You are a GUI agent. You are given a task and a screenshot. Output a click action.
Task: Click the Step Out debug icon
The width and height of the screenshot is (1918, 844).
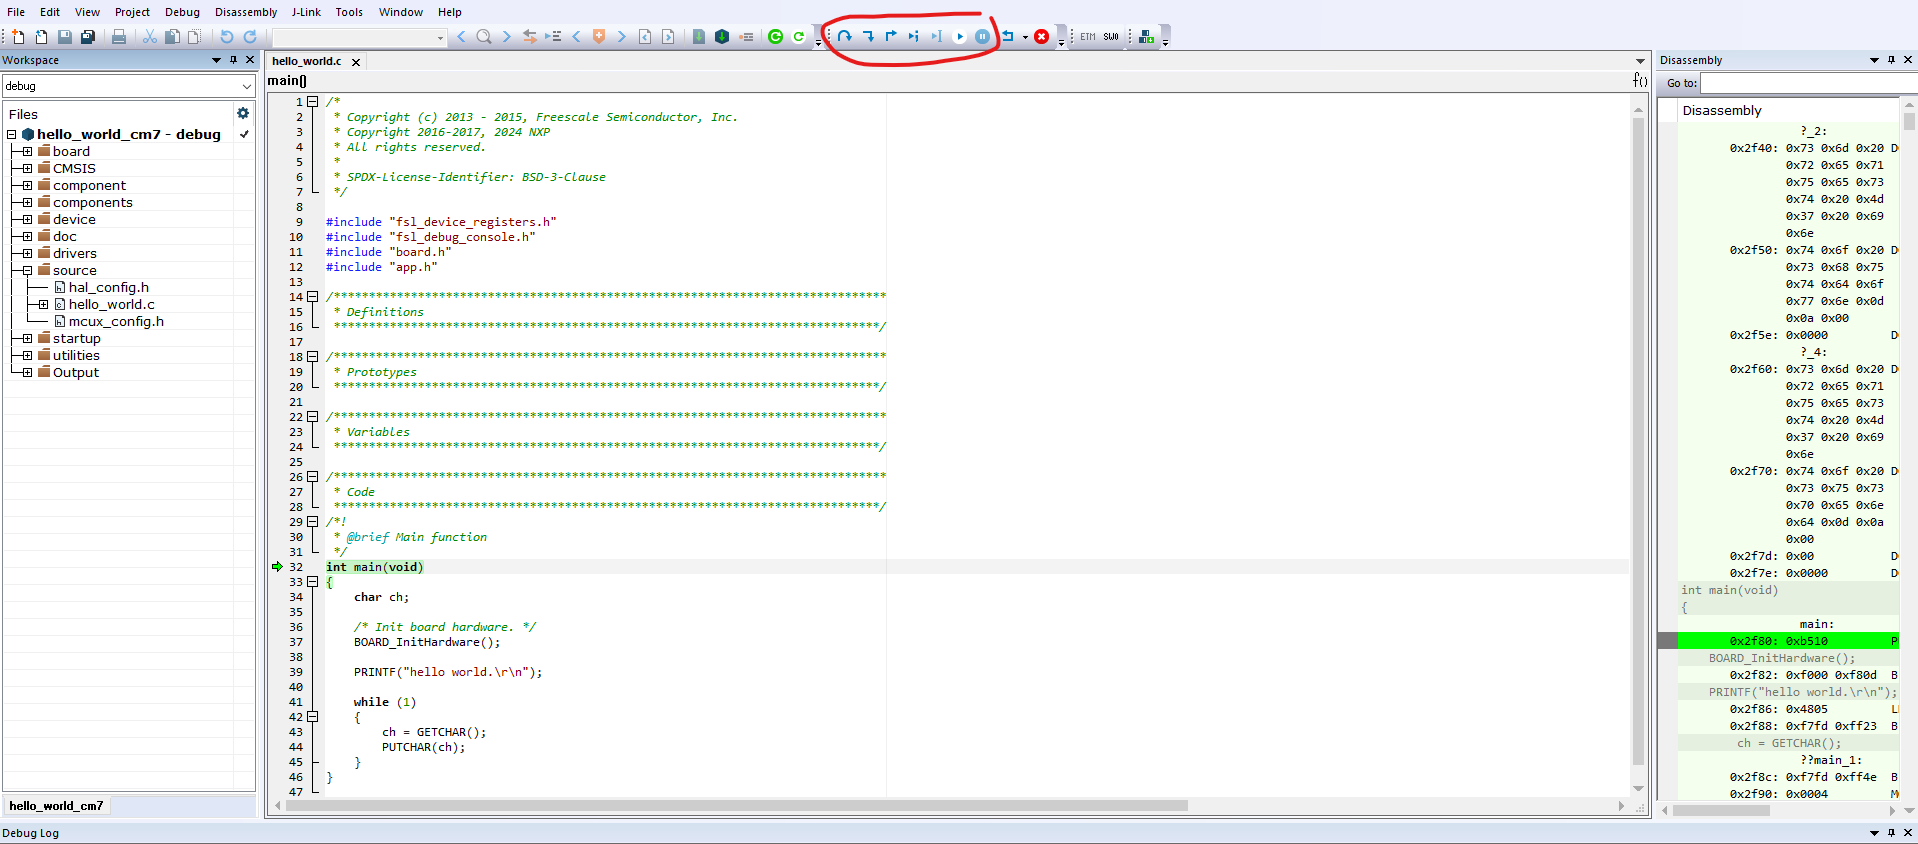891,37
